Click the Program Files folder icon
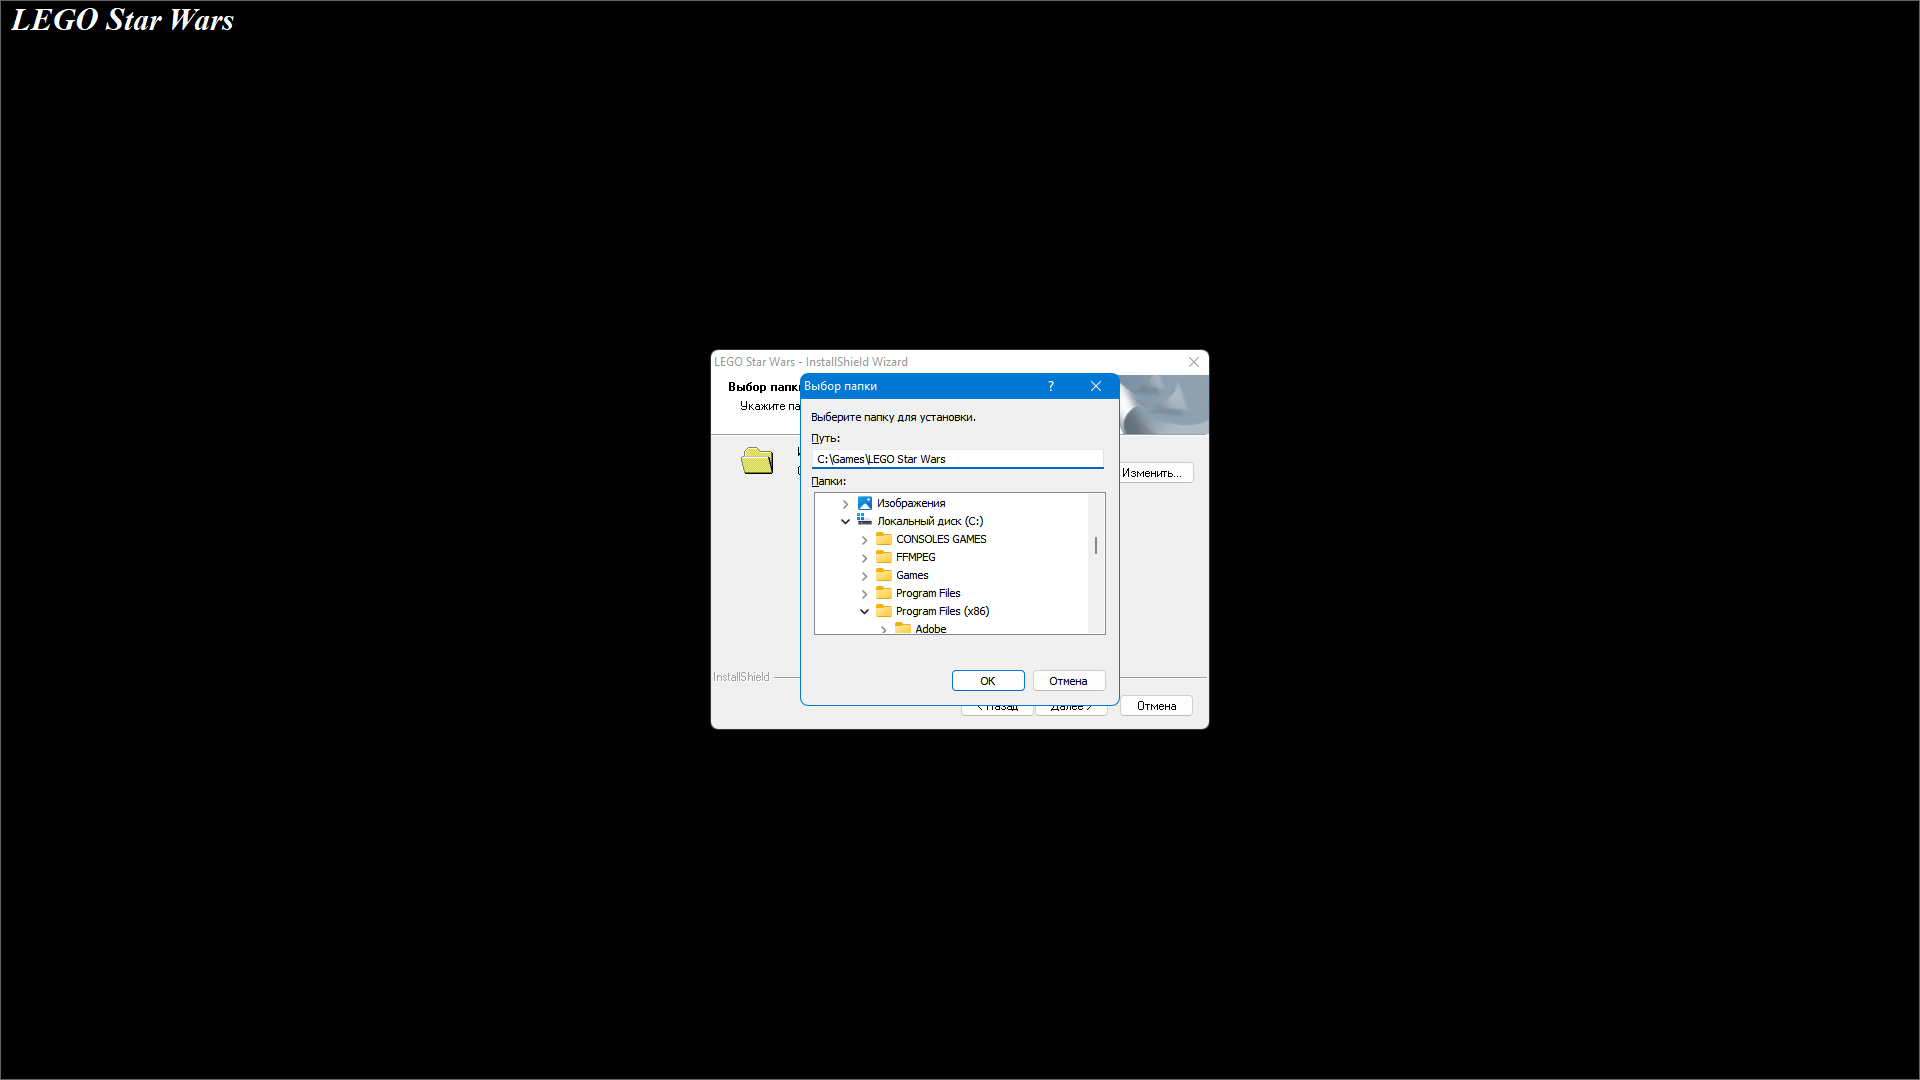Screen dimensions: 1920x1080 point(884,593)
